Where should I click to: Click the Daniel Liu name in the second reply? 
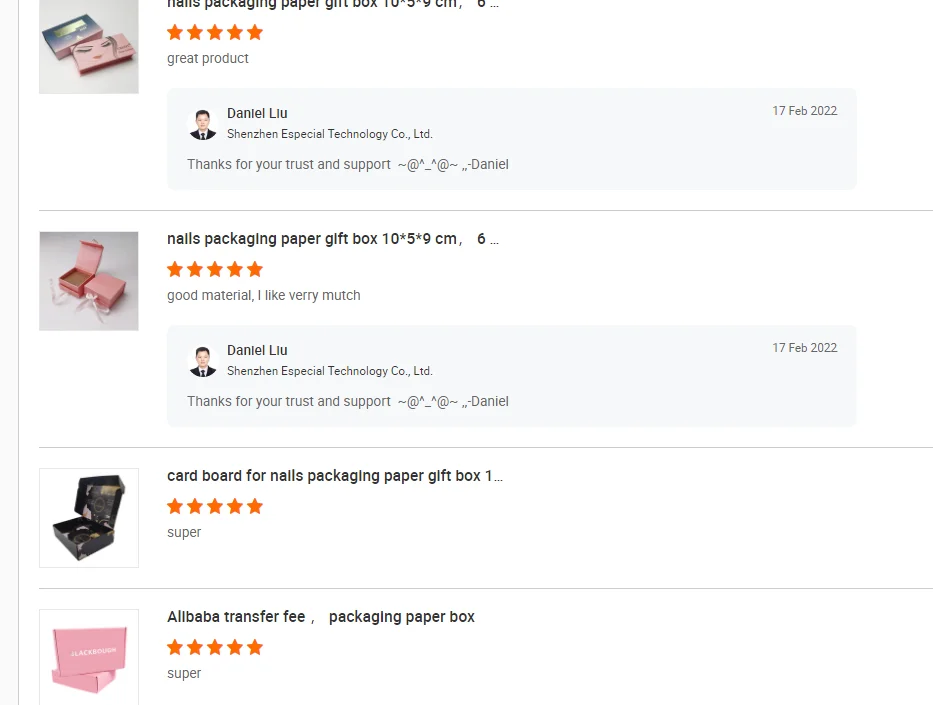coord(257,351)
